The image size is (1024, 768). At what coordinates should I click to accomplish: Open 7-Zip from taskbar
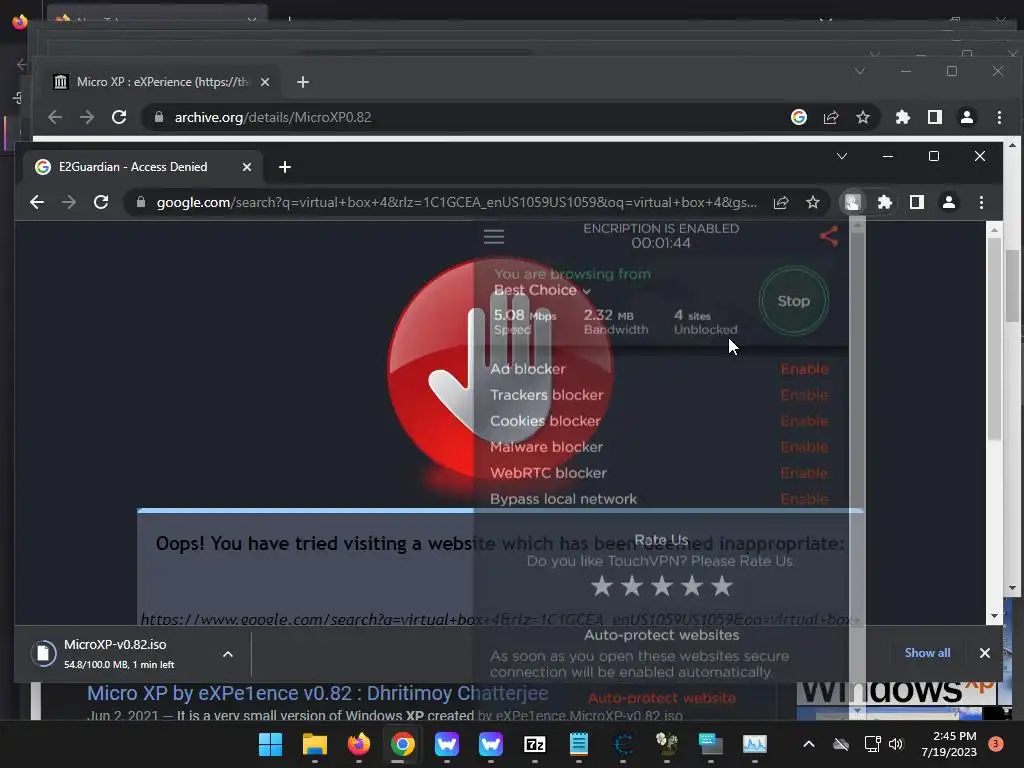534,744
